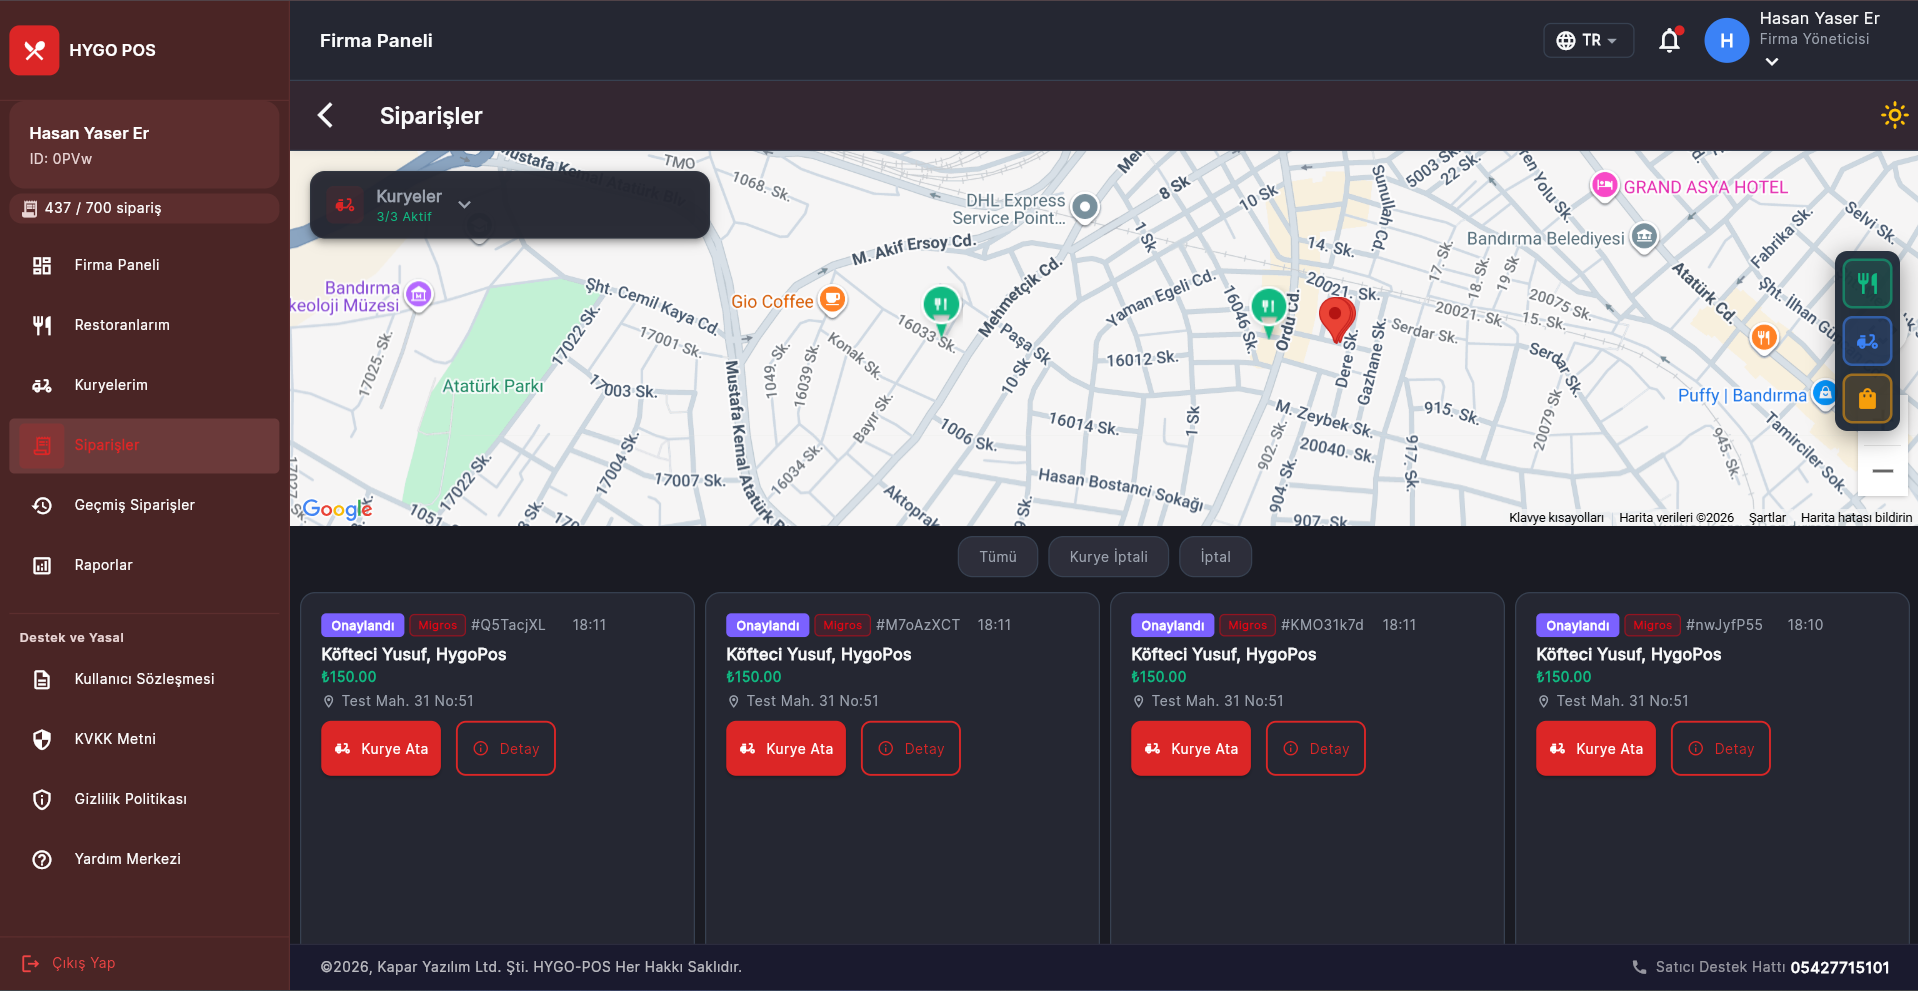1918x991 pixels.
Task: Switch to the Kurye İptali tab
Action: 1108,556
